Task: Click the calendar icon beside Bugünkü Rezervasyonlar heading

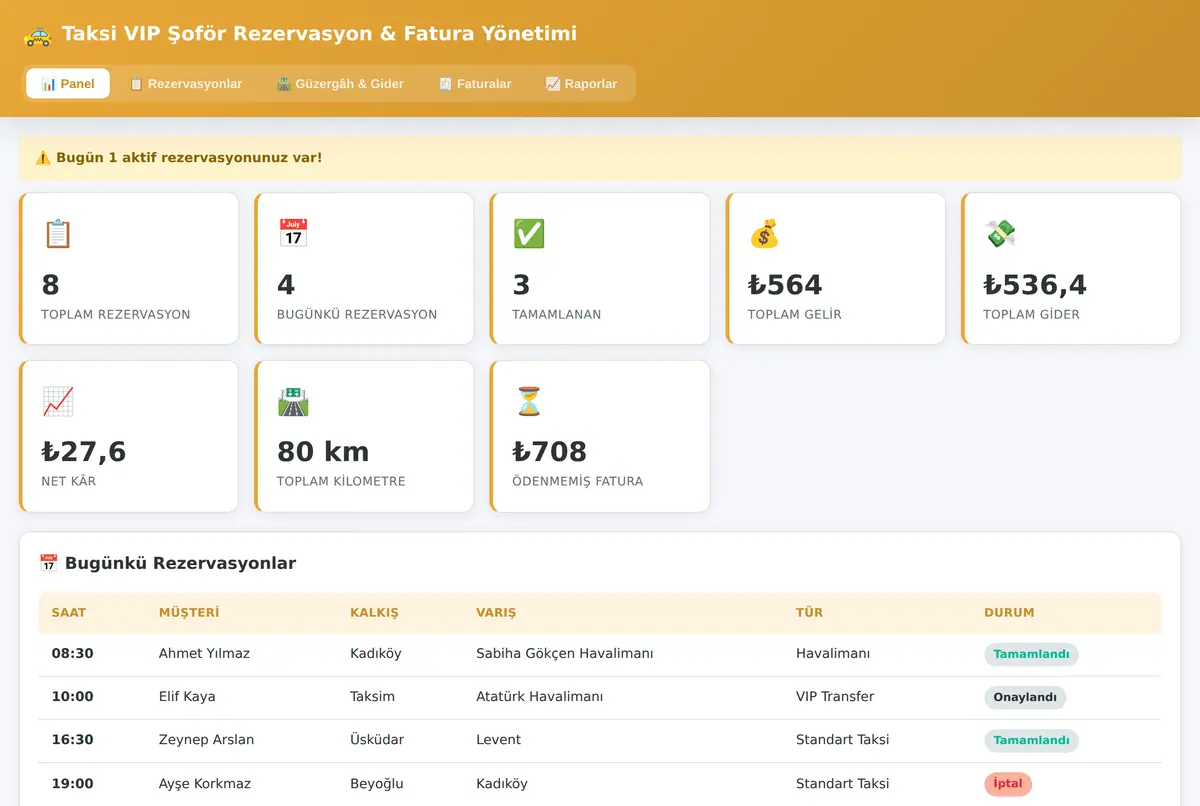Action: click(x=48, y=563)
